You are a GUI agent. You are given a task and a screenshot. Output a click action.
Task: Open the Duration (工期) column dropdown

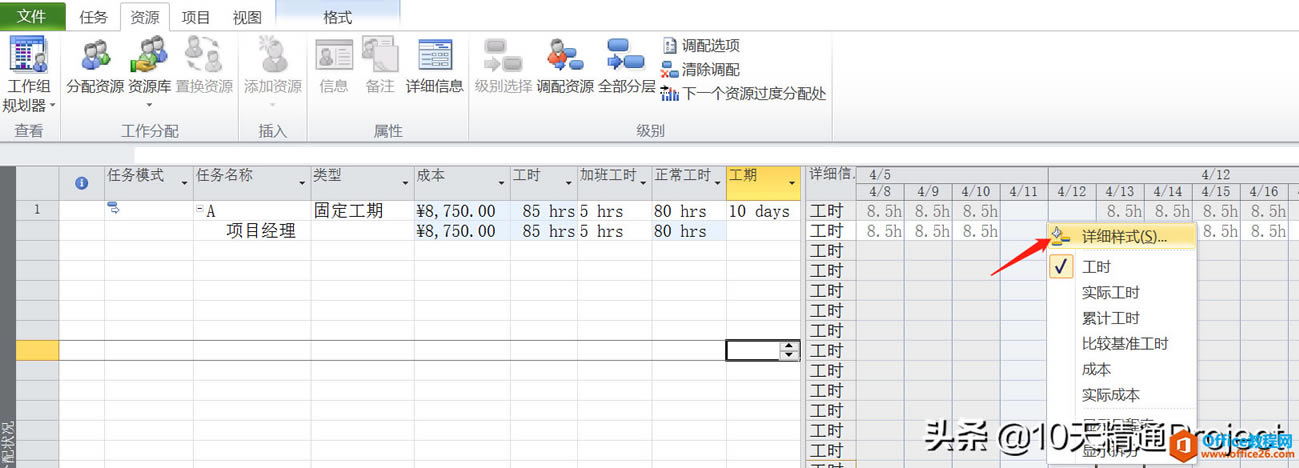(x=792, y=183)
